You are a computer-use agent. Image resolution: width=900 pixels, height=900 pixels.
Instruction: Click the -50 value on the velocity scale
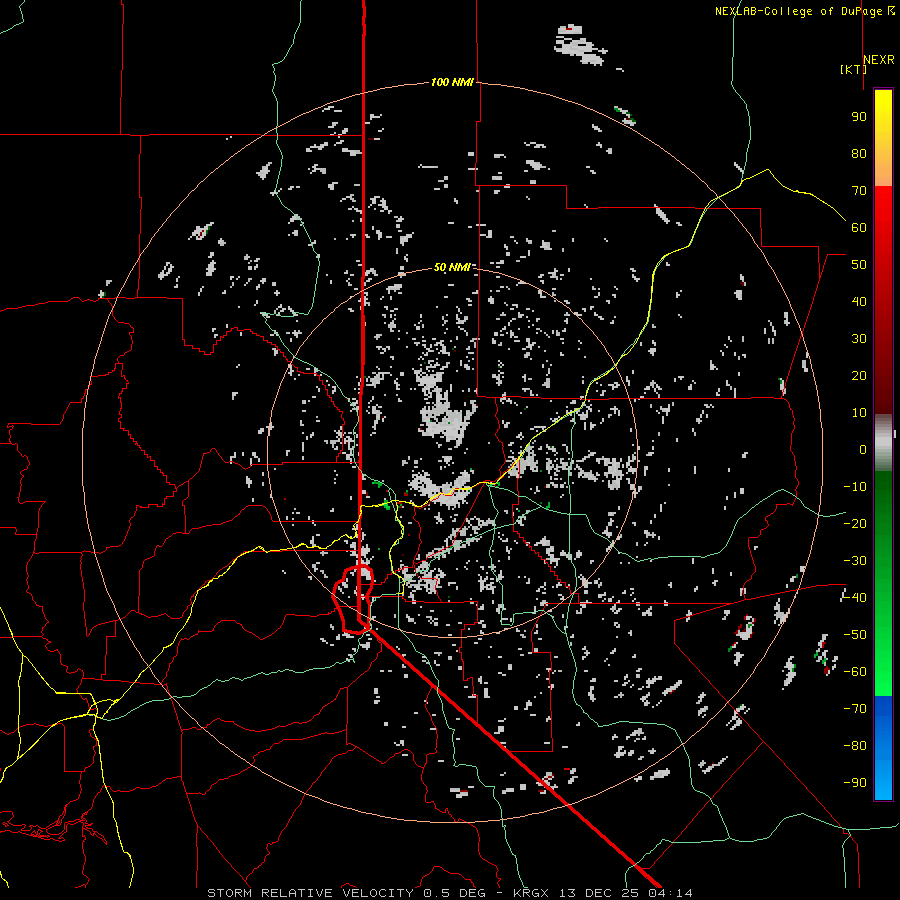click(855, 635)
